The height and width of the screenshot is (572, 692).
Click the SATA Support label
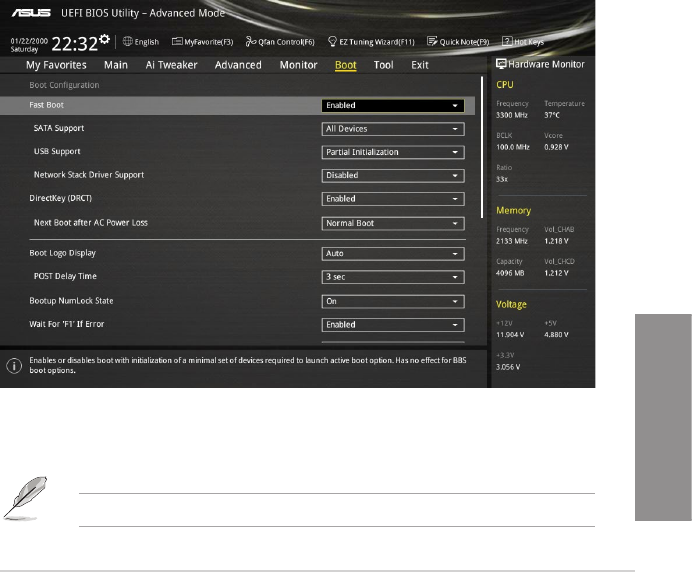pos(59,128)
